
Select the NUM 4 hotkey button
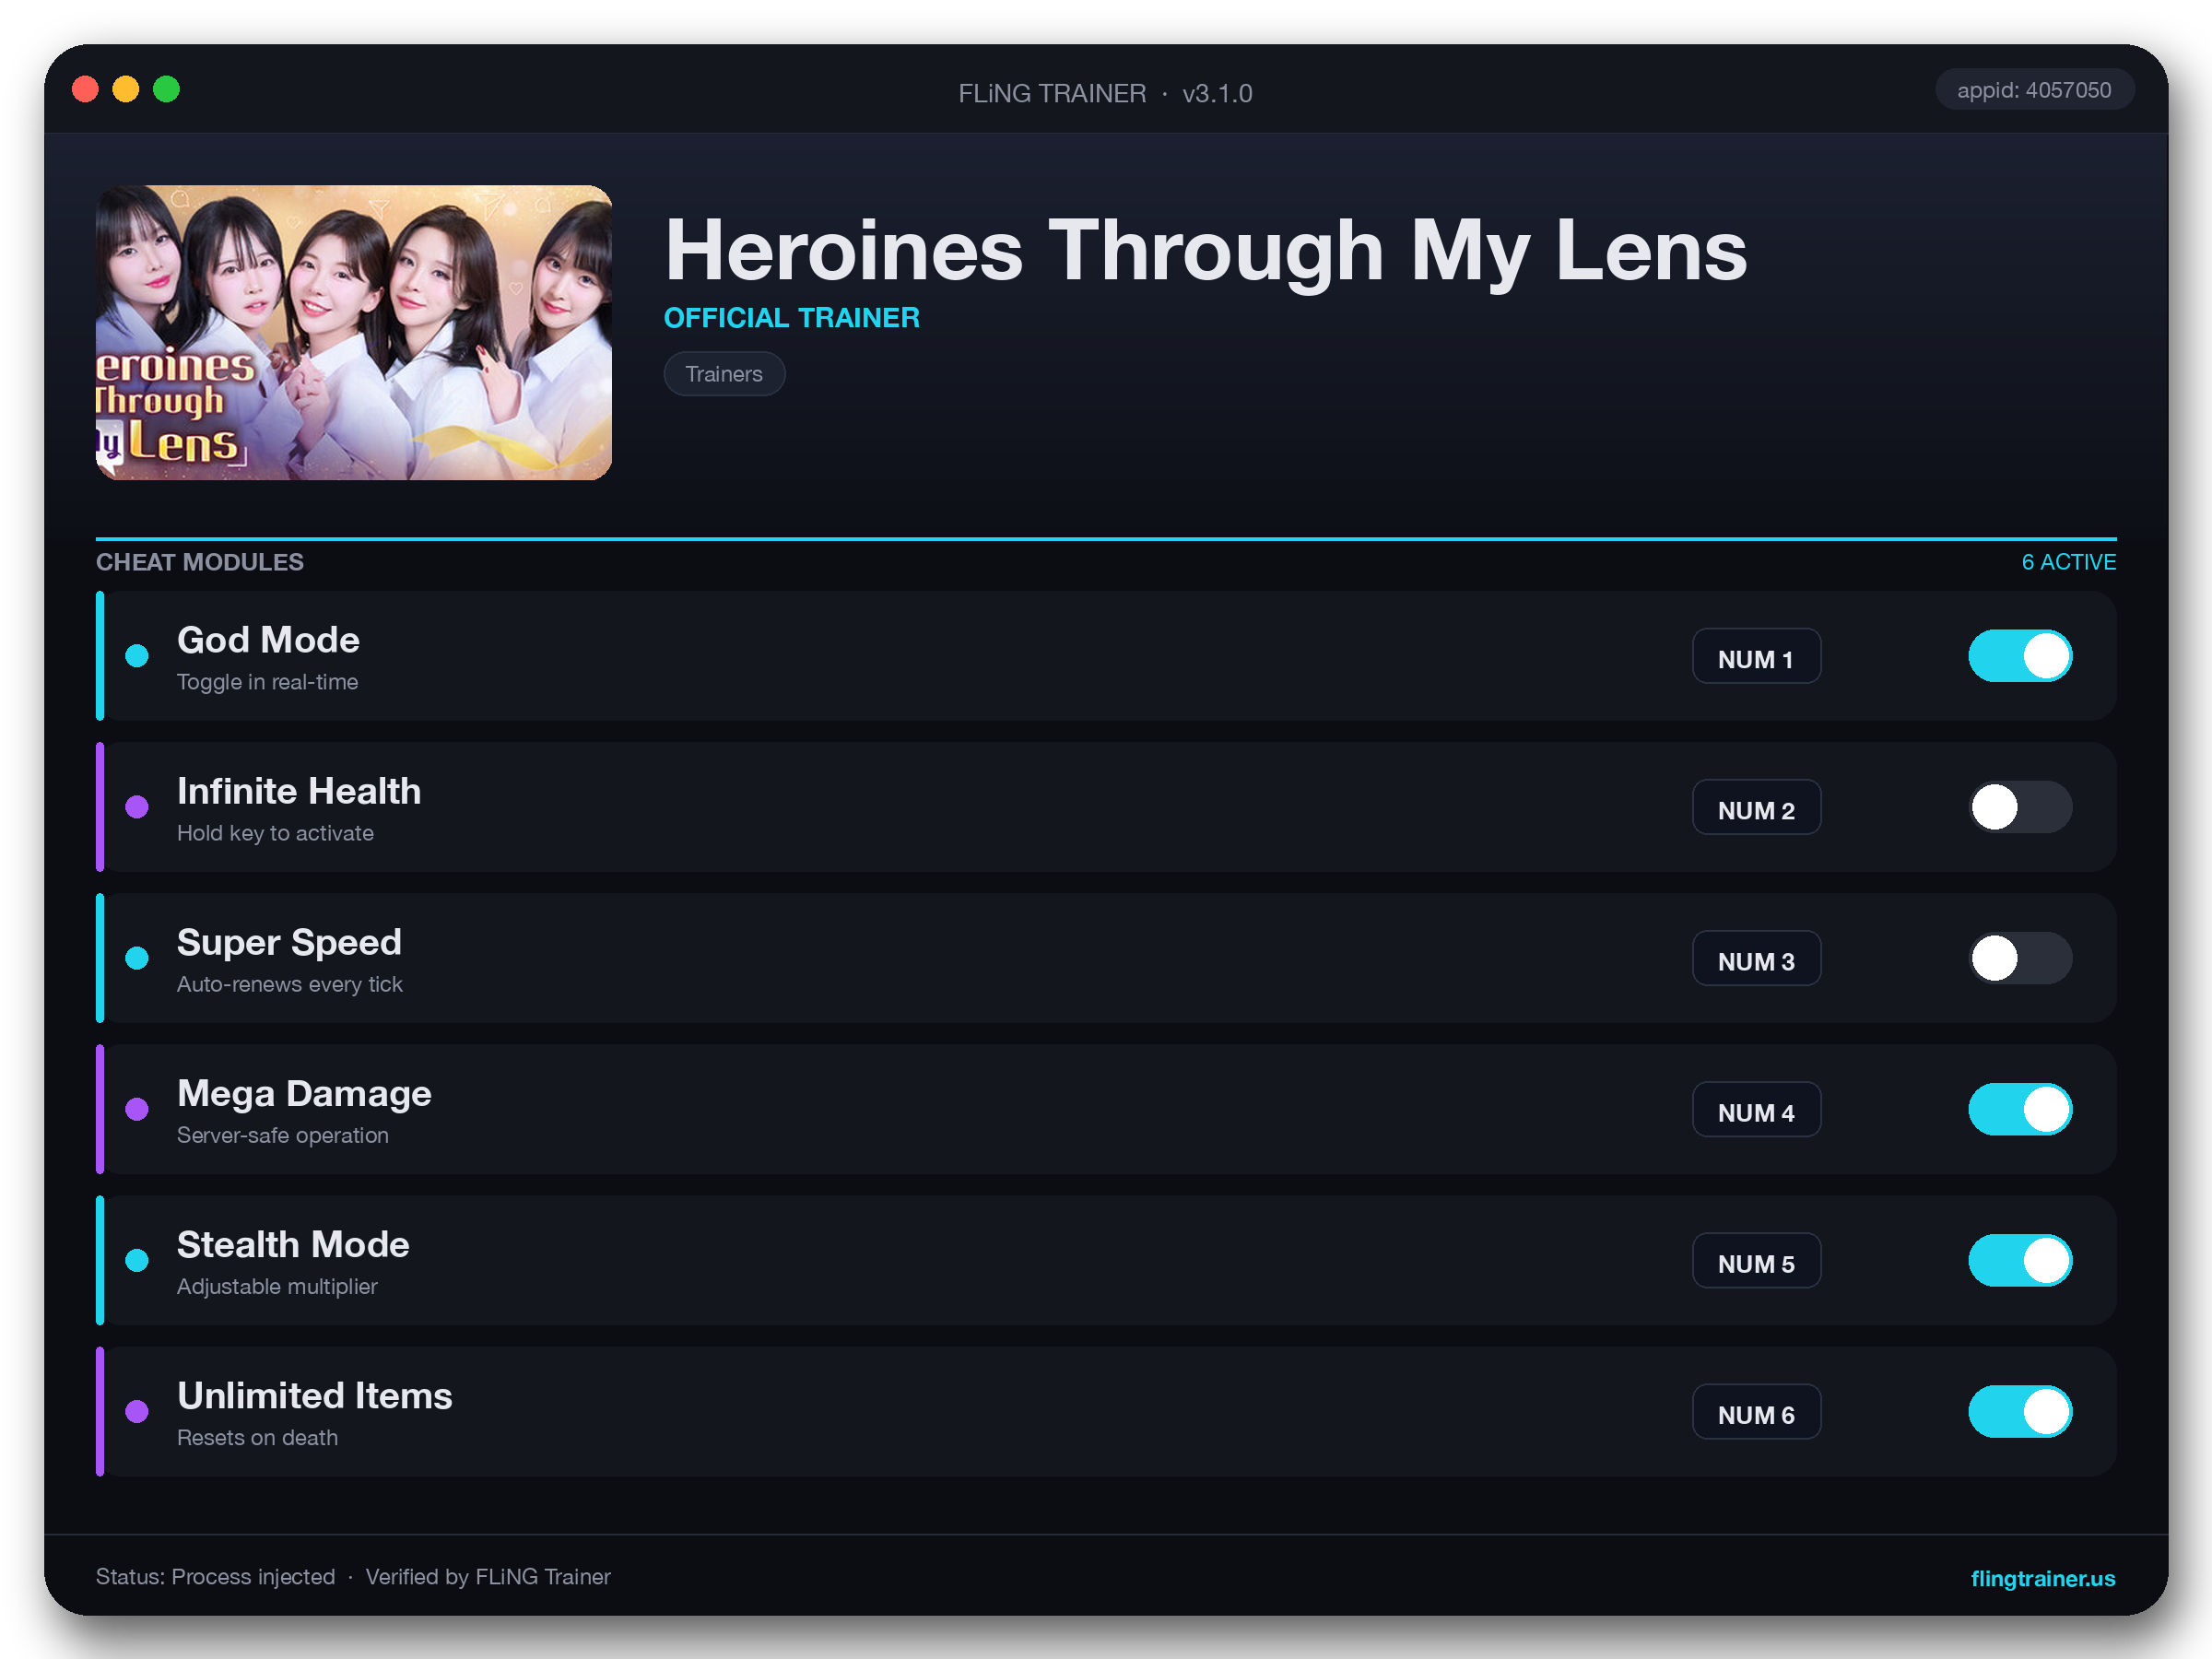[x=1756, y=1109]
